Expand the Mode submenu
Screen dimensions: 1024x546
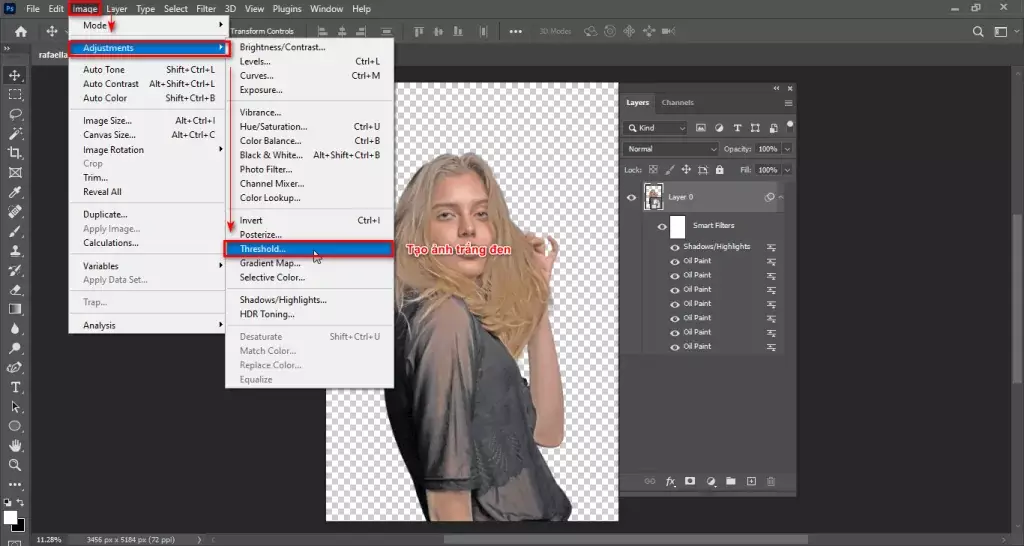pos(148,25)
